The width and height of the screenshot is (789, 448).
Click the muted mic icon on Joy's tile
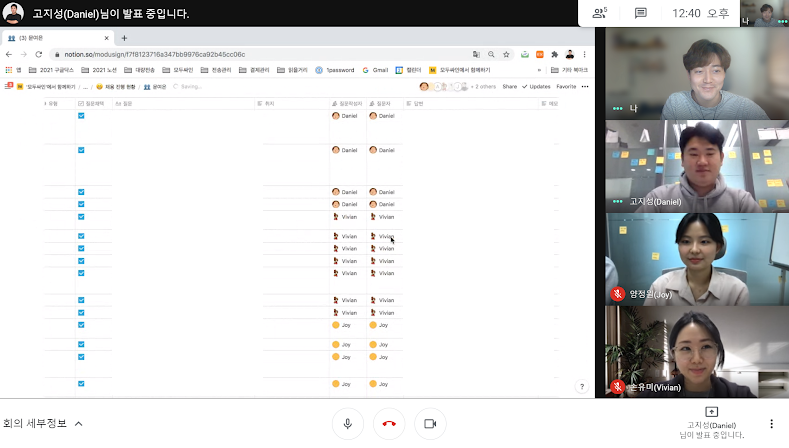tap(617, 294)
